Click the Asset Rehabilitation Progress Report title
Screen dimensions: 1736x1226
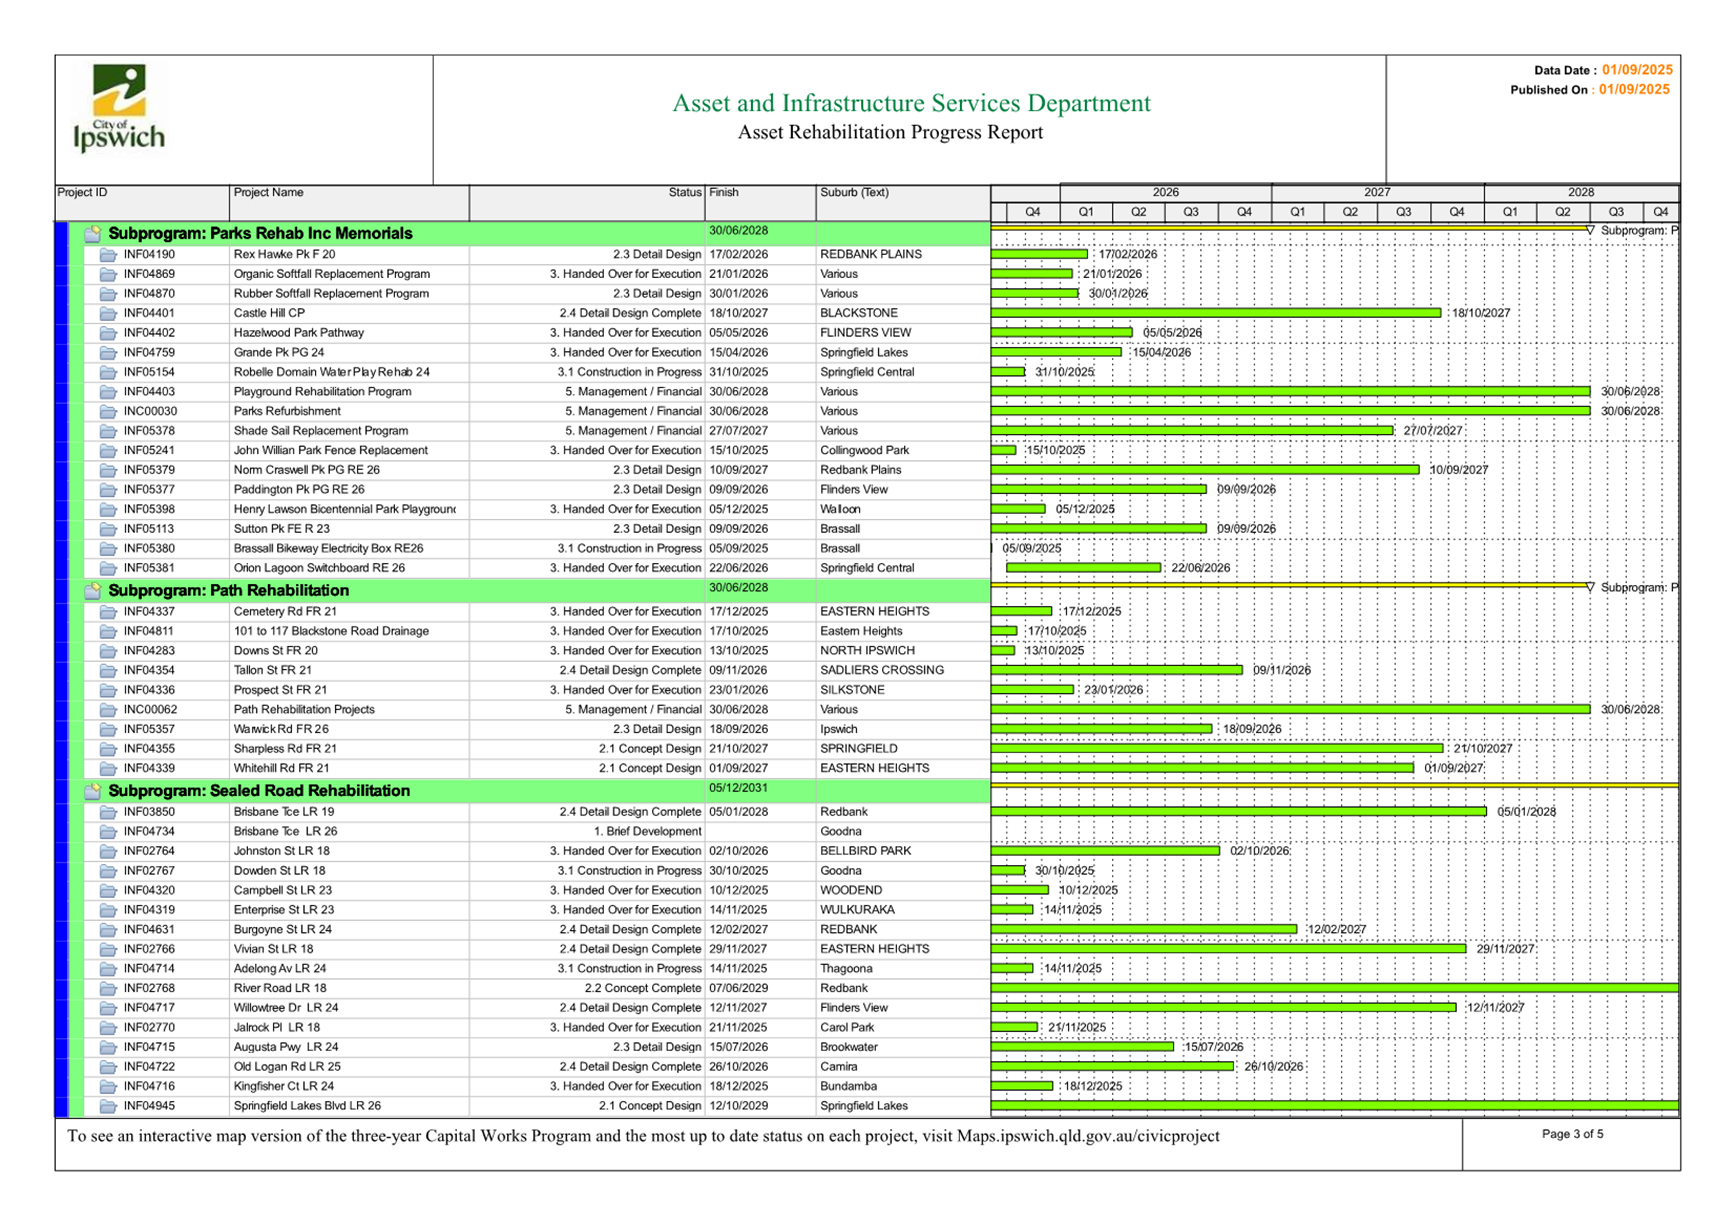coord(890,132)
